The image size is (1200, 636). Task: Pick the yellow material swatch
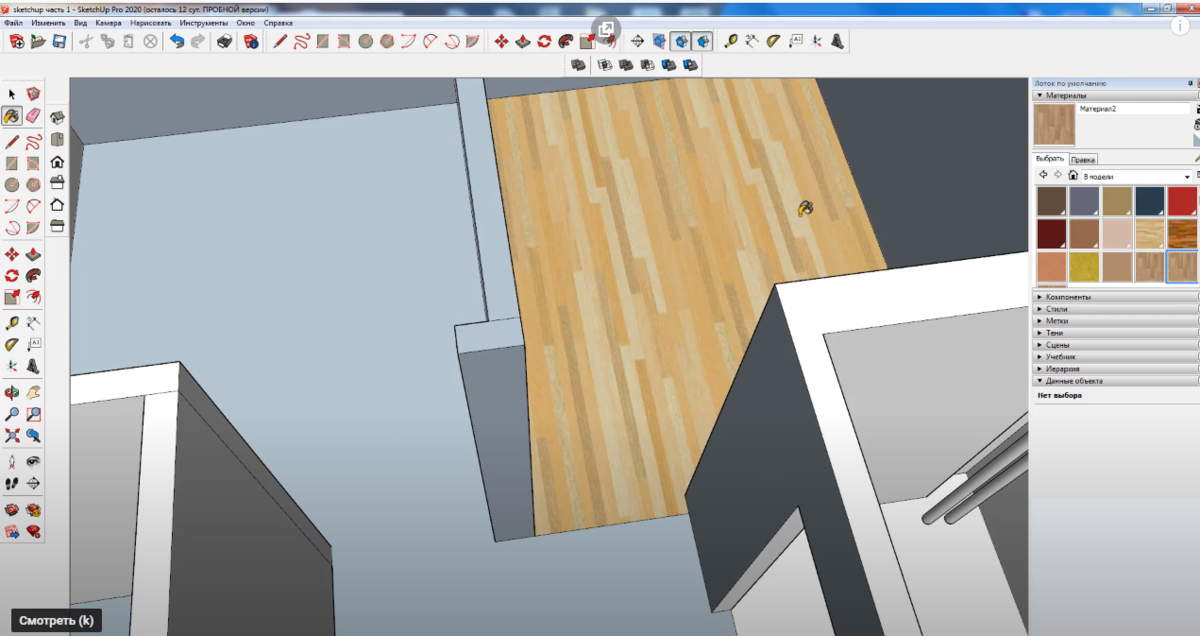pyautogui.click(x=1084, y=267)
